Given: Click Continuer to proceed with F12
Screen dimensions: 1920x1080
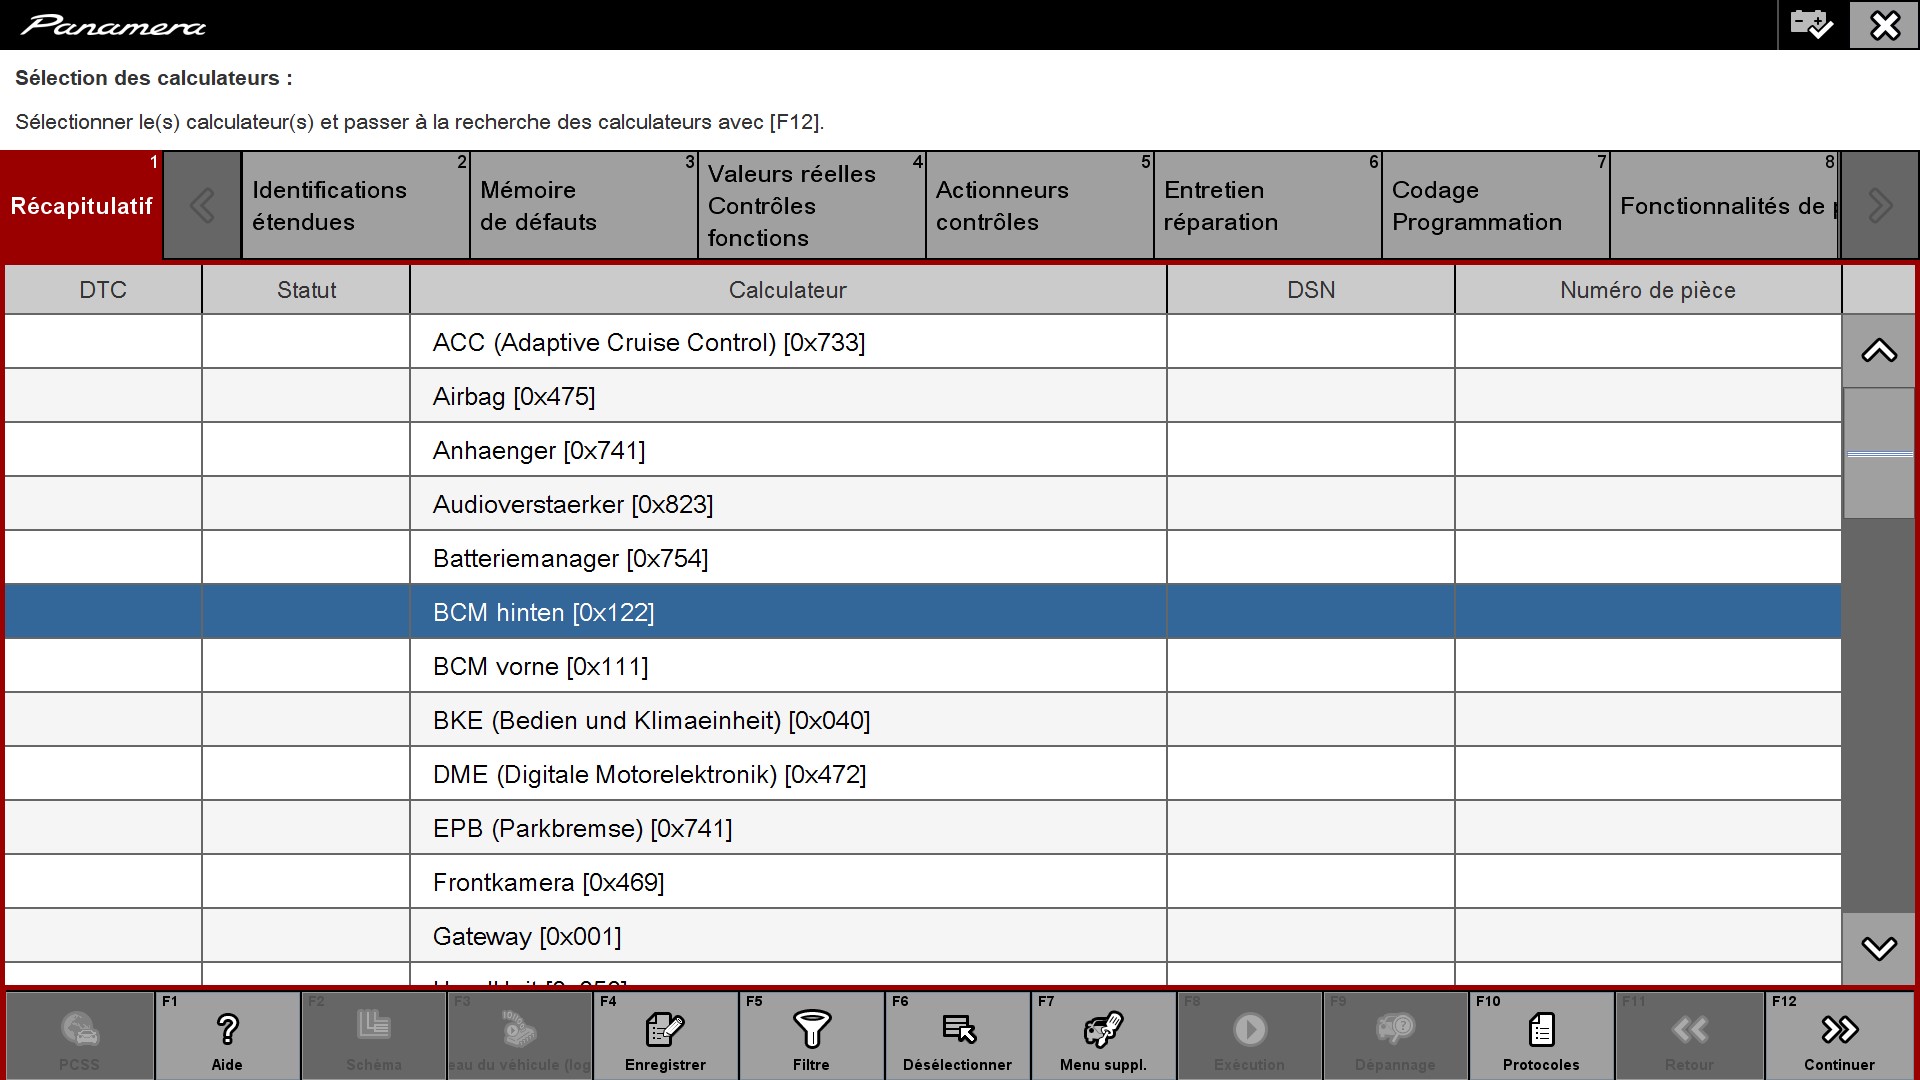Looking at the screenshot, I should click(1840, 1035).
